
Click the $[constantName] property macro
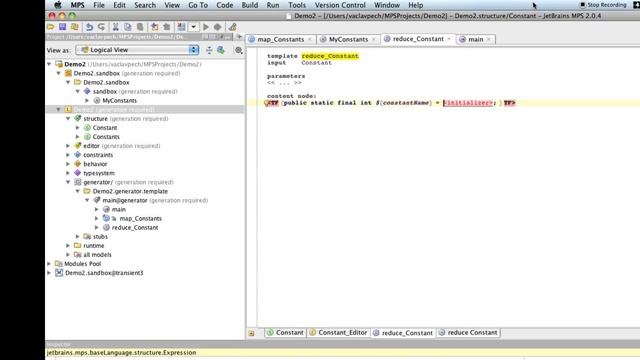(404, 103)
